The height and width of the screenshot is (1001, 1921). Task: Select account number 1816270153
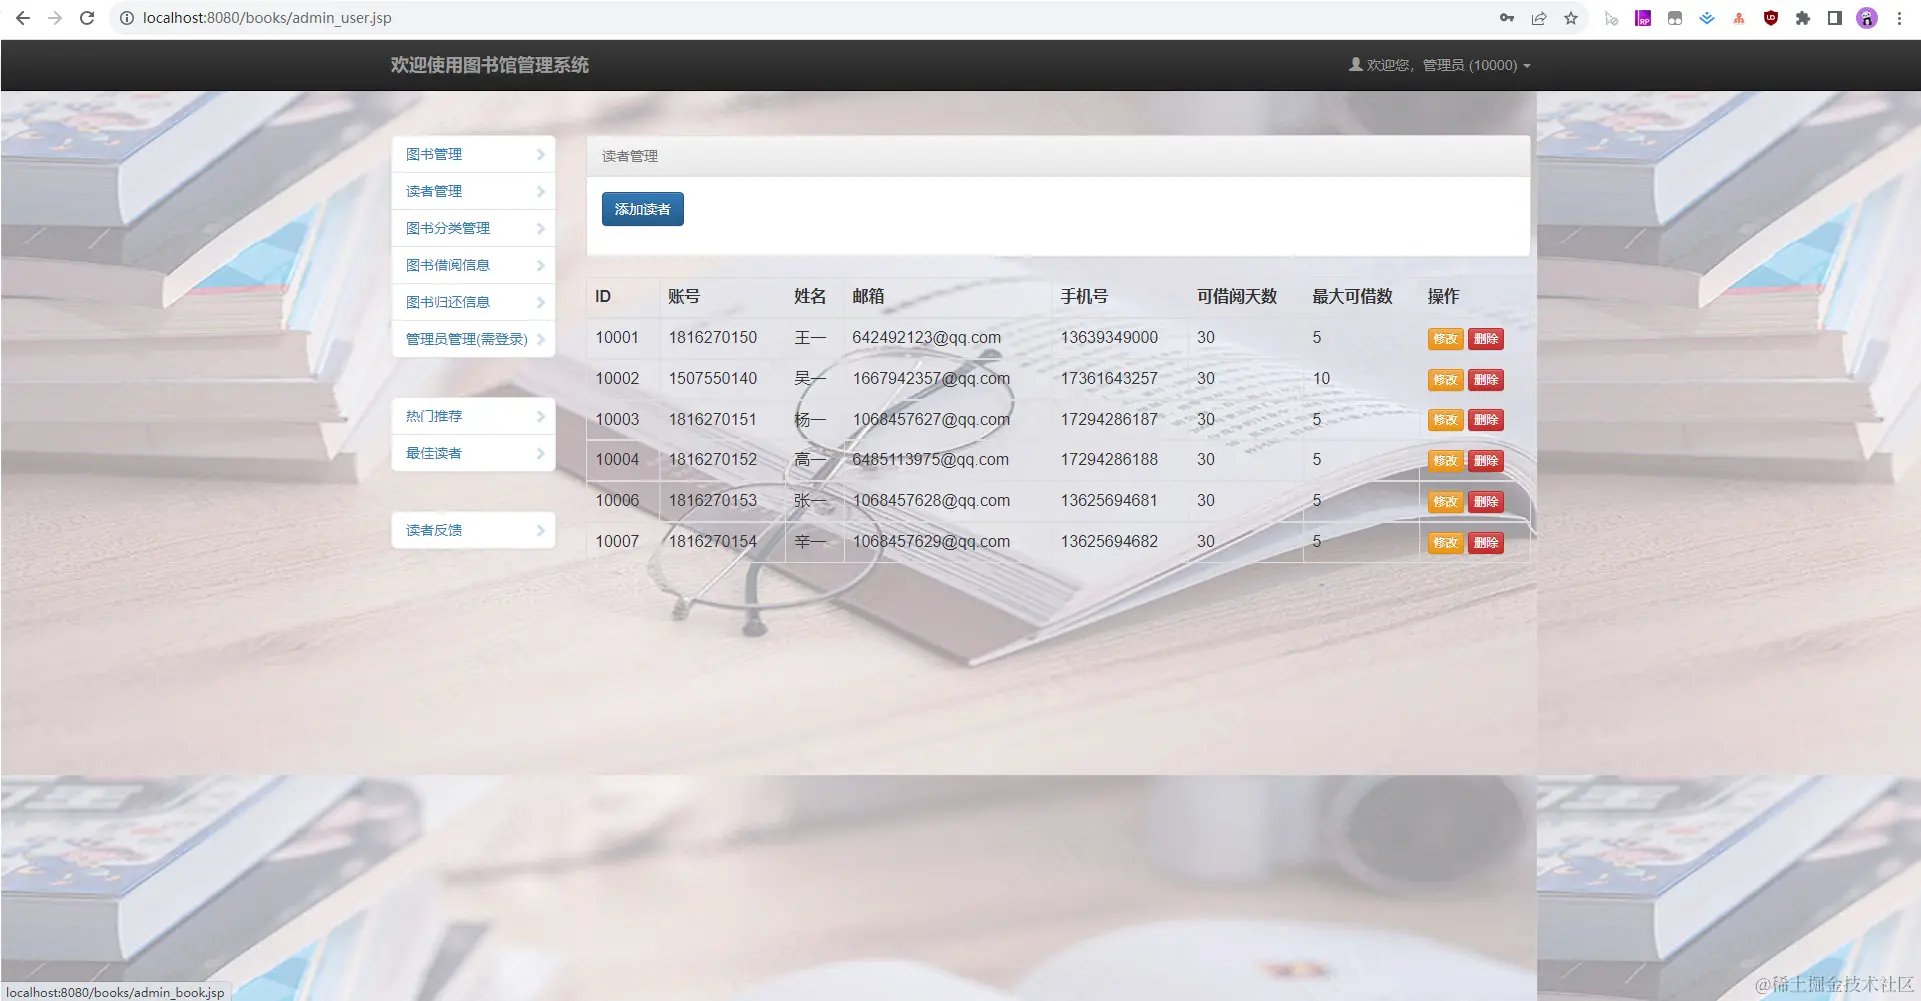point(713,501)
